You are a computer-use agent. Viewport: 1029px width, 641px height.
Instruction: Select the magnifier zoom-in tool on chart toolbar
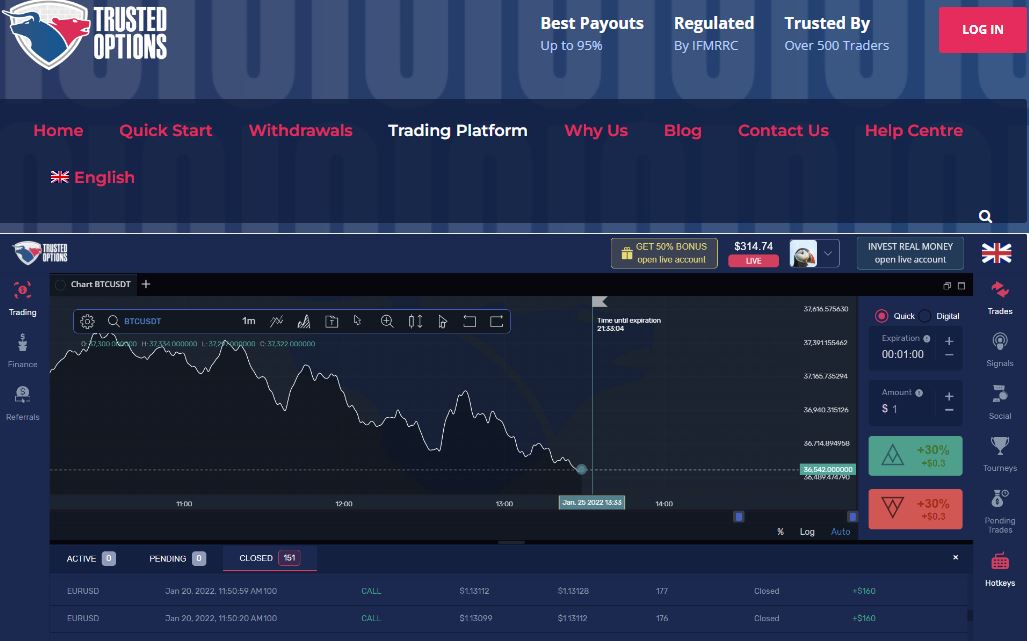tap(387, 321)
